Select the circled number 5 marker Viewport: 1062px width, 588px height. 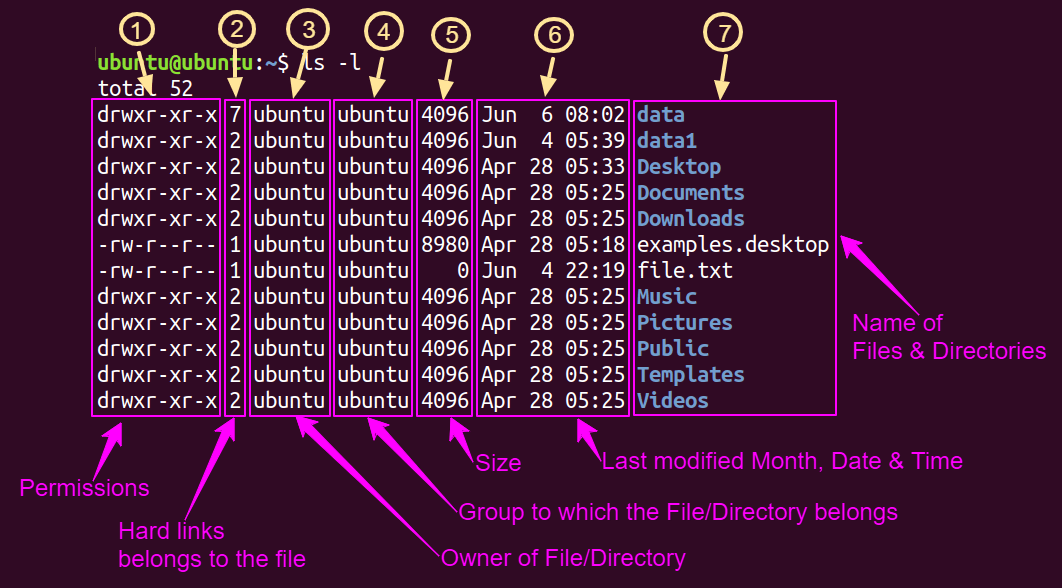(450, 33)
